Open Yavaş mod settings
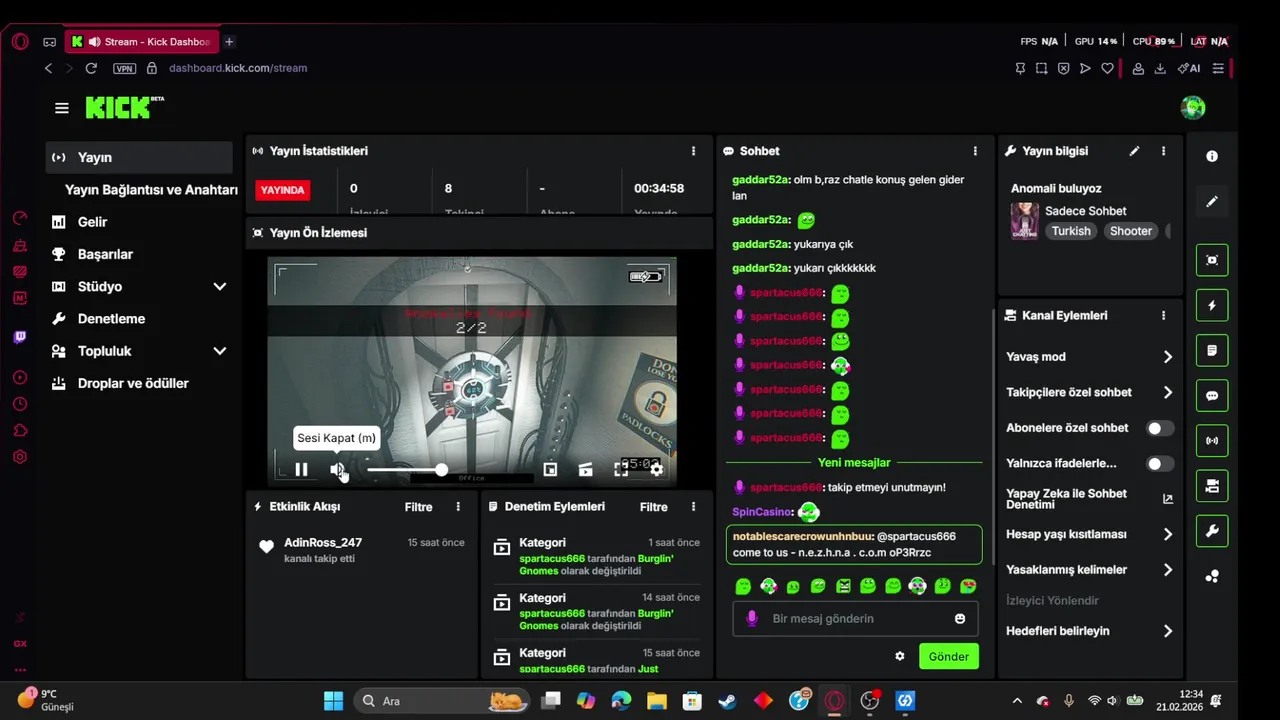This screenshot has height=720, width=1280. pos(1090,357)
